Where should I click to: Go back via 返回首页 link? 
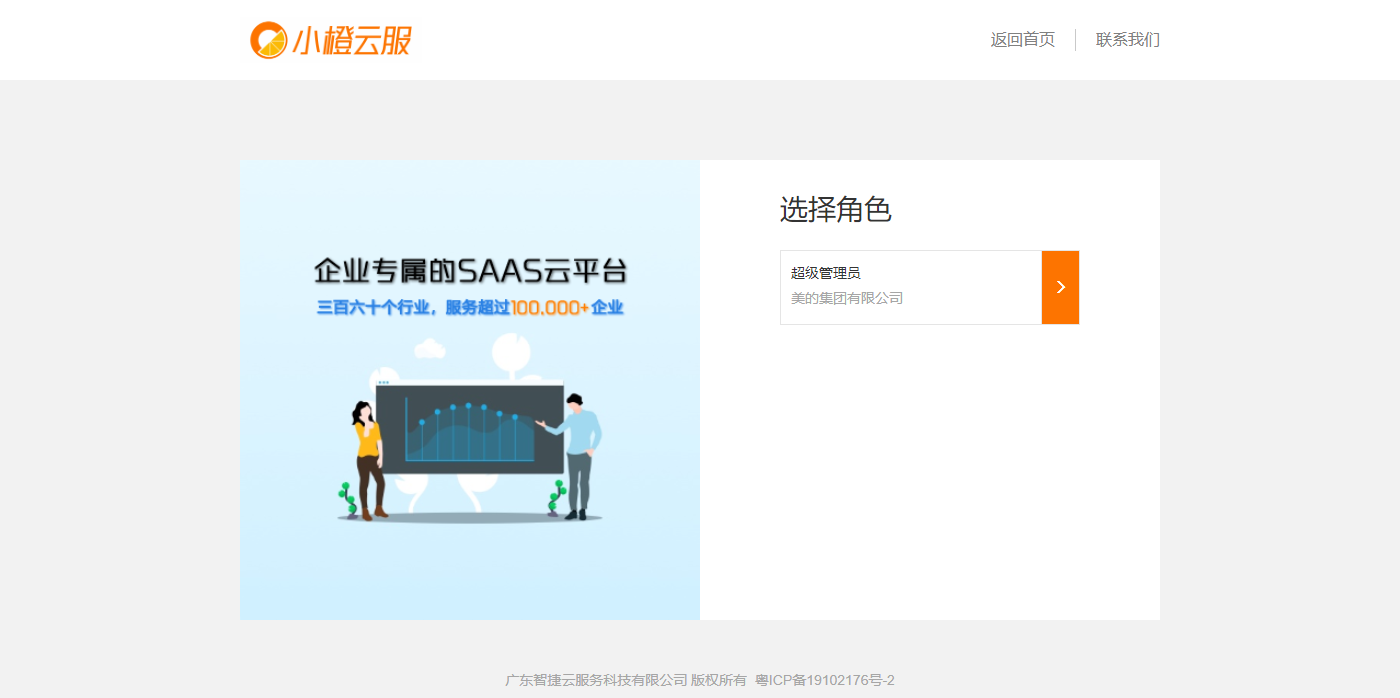tap(1022, 40)
